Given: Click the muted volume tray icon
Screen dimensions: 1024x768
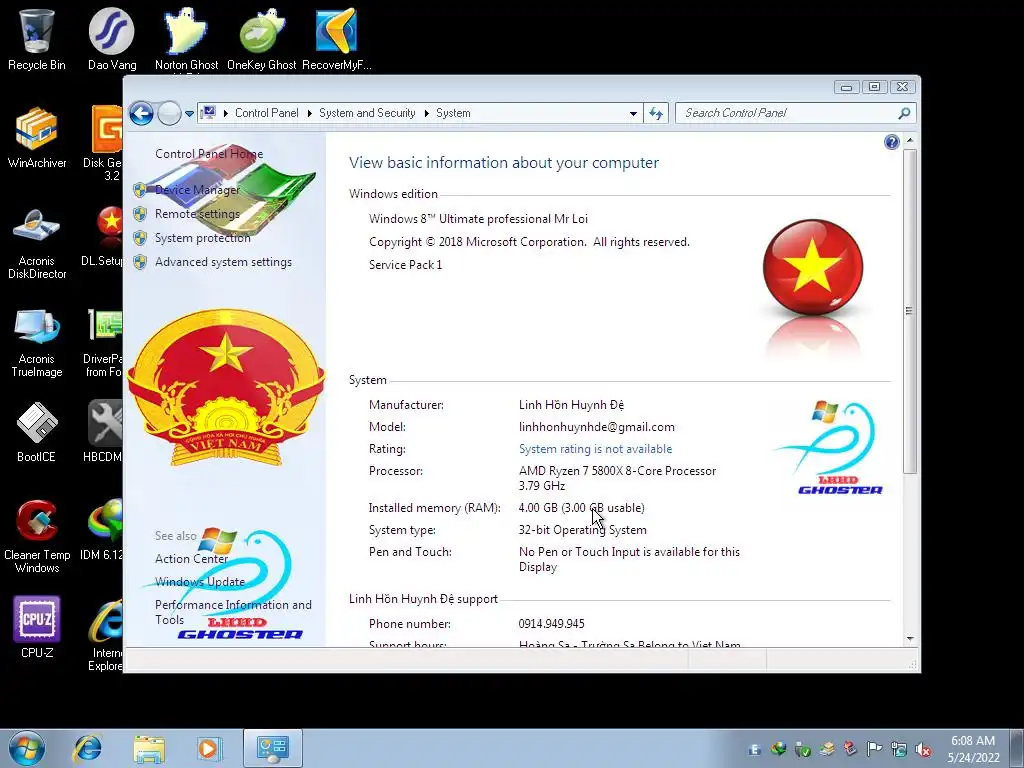Looking at the screenshot, I should 923,749.
